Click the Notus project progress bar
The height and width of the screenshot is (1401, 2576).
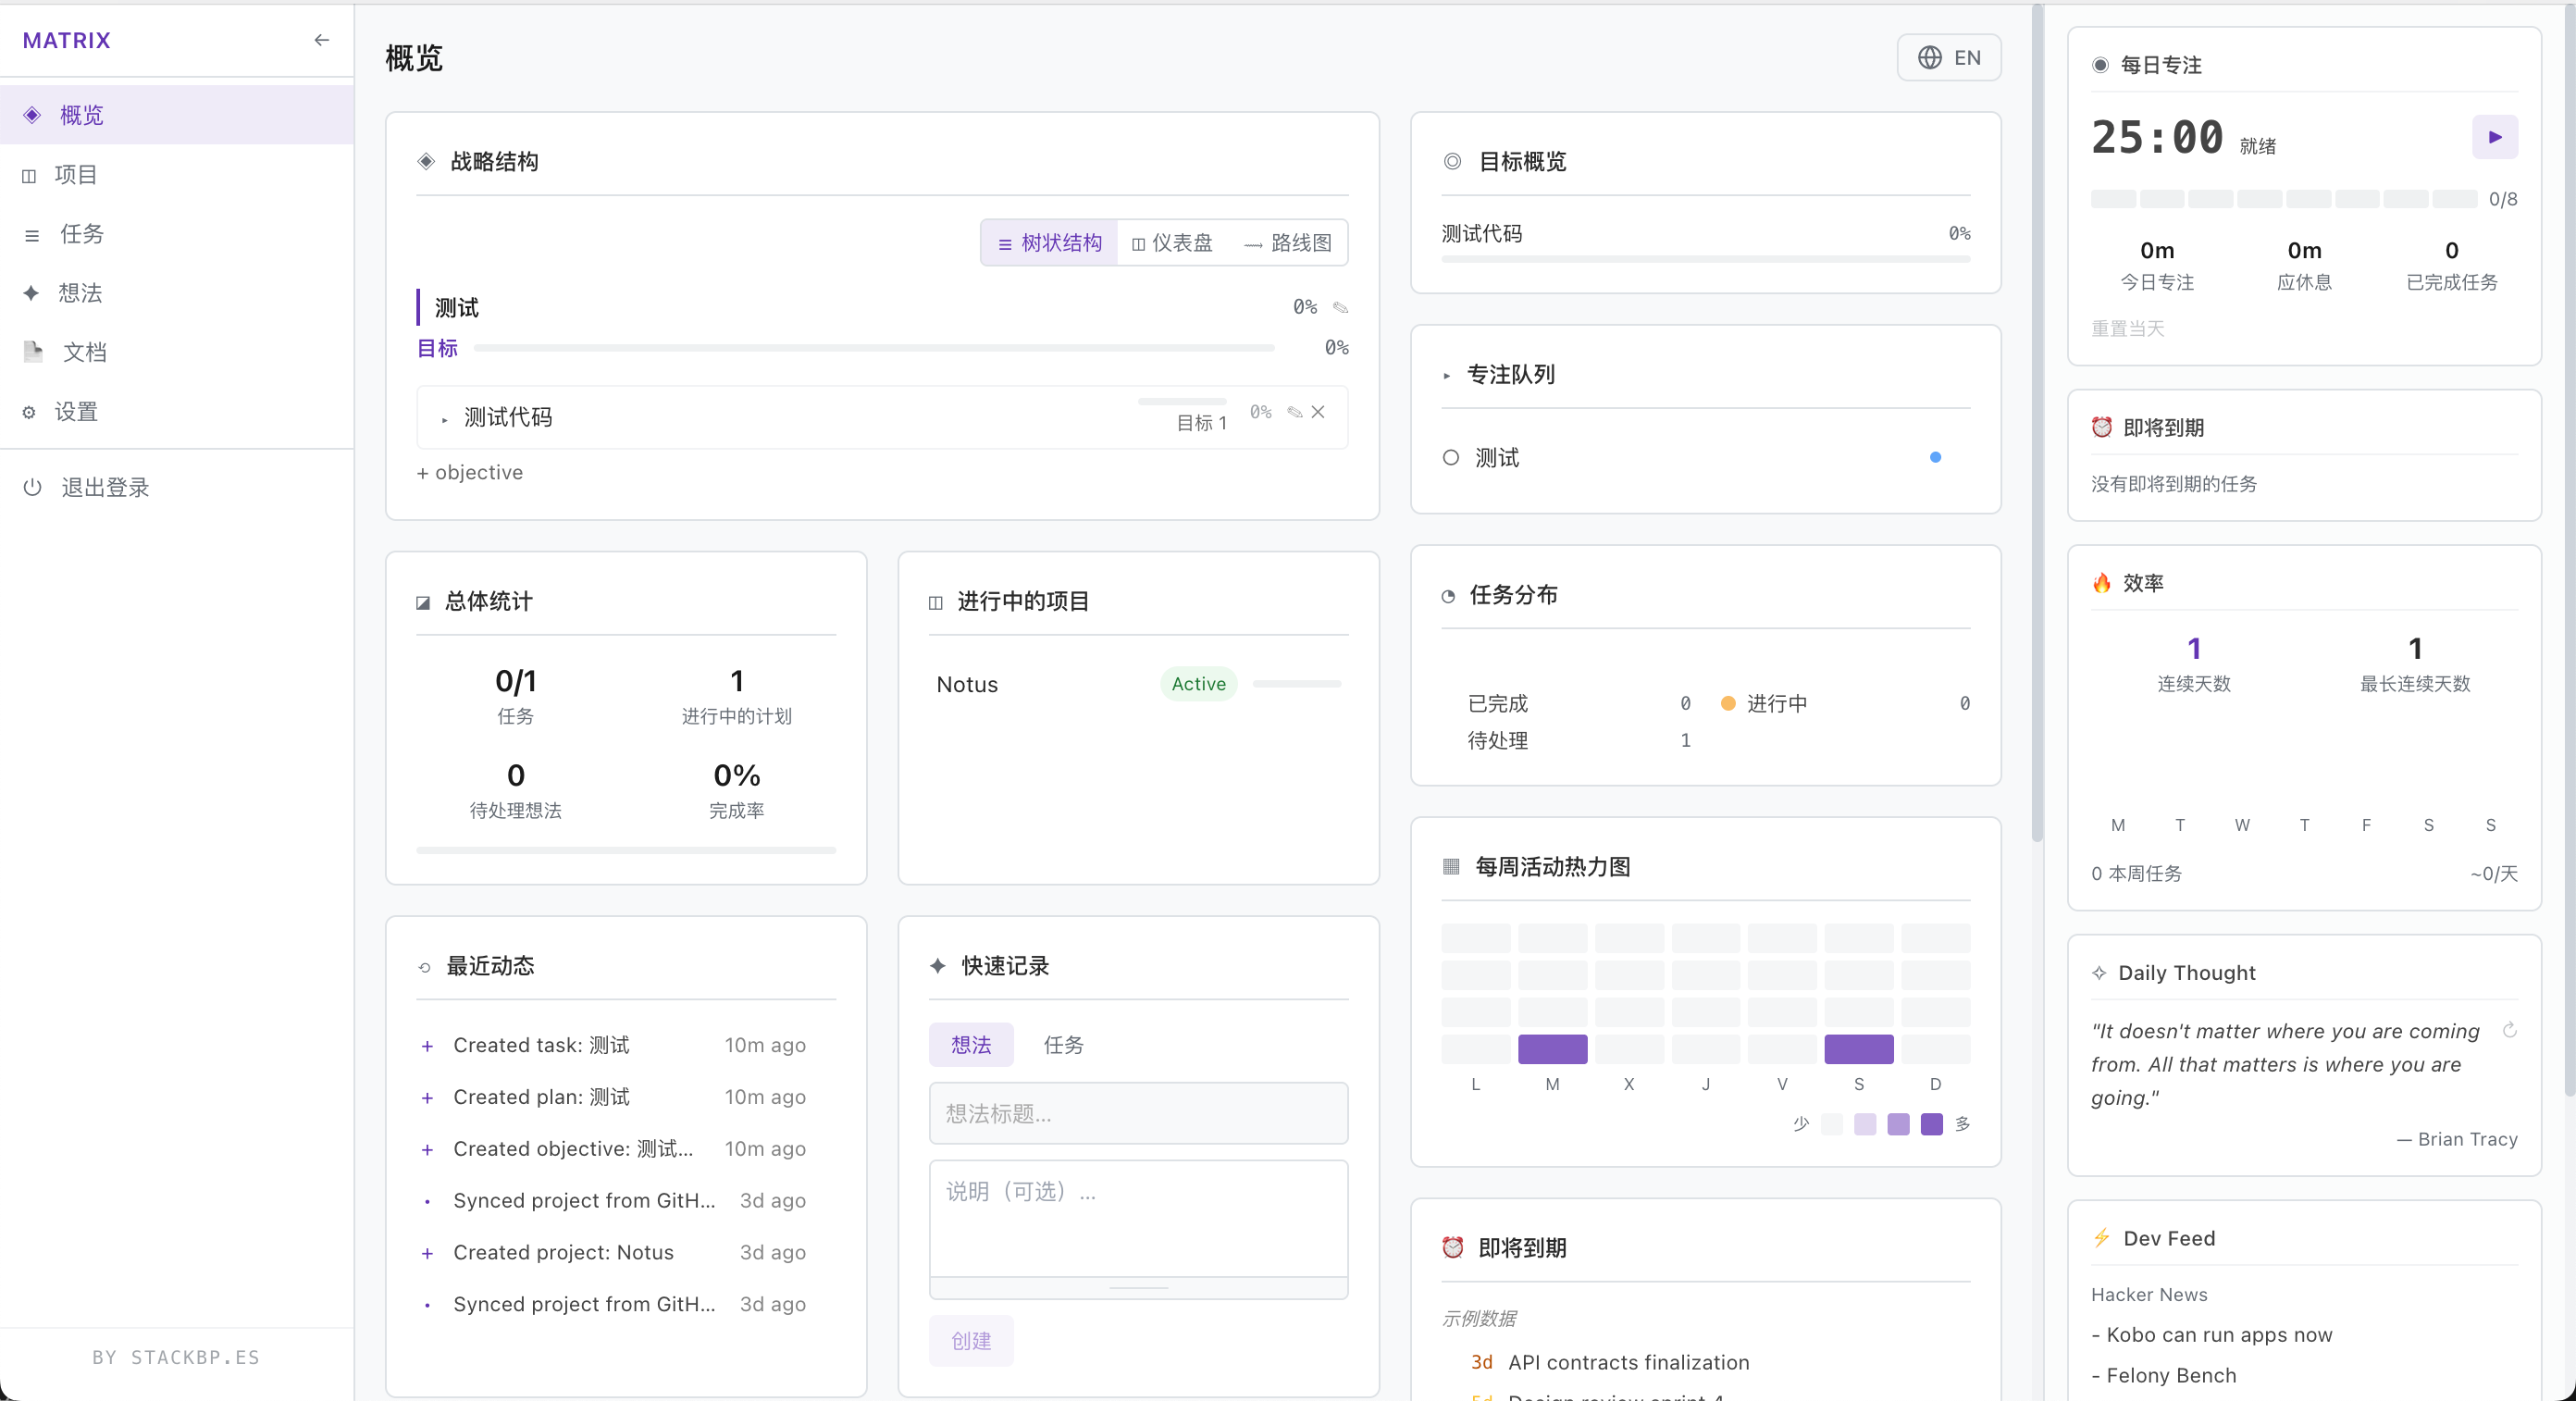pos(1296,684)
